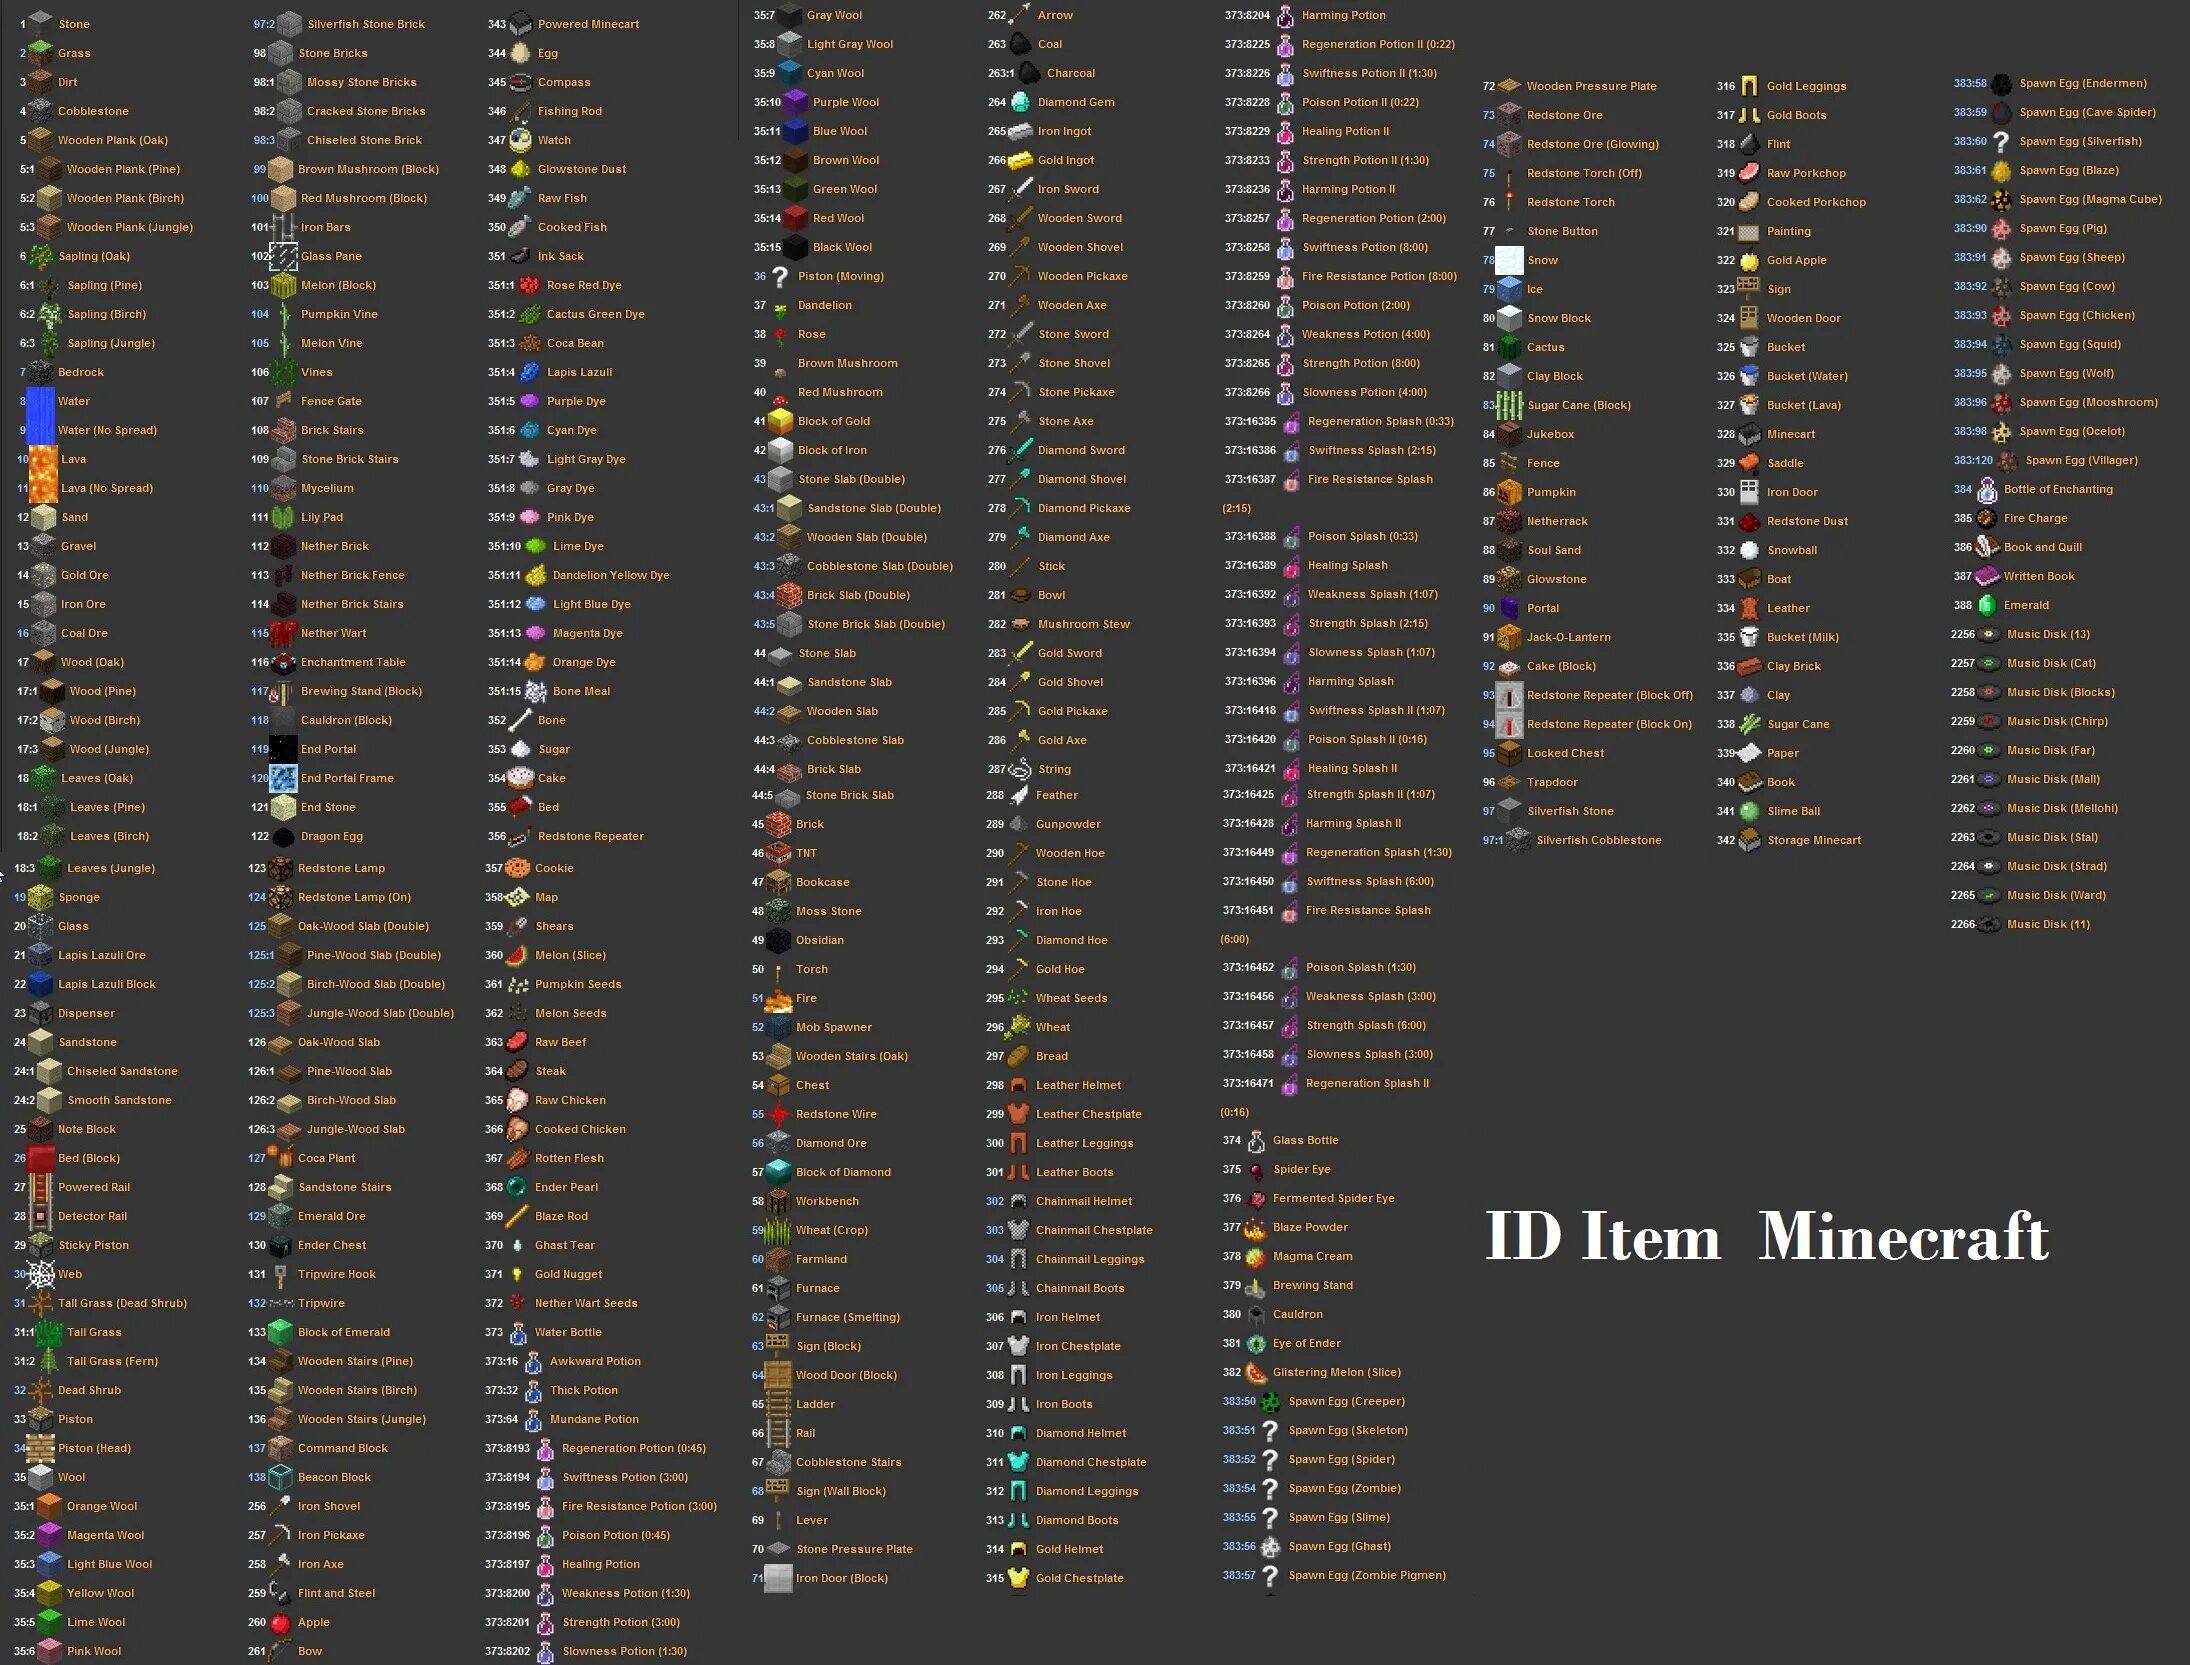
Task: Select the Command Block icon
Action: coord(280,1446)
